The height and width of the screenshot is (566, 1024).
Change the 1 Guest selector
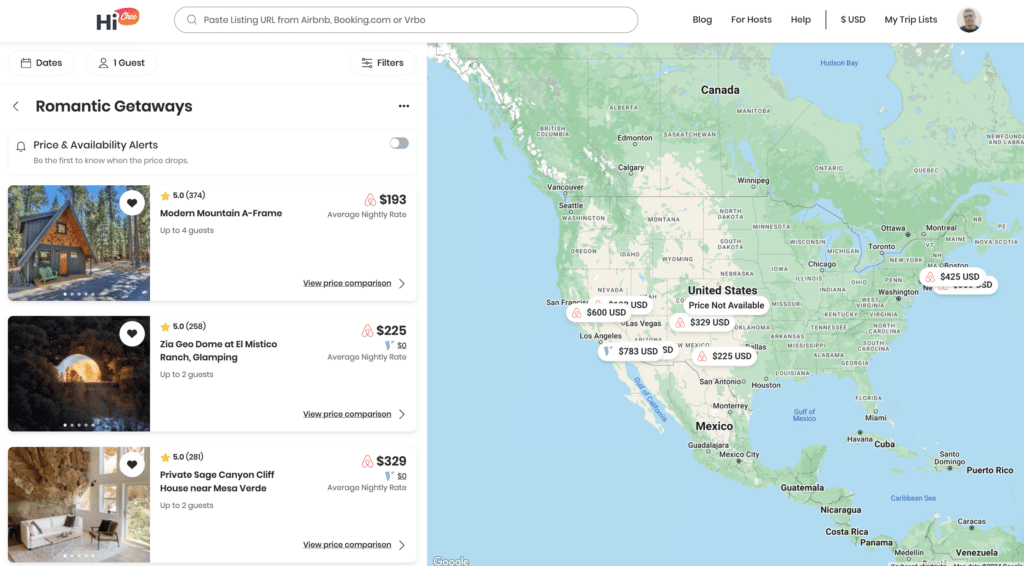pyautogui.click(x=121, y=63)
